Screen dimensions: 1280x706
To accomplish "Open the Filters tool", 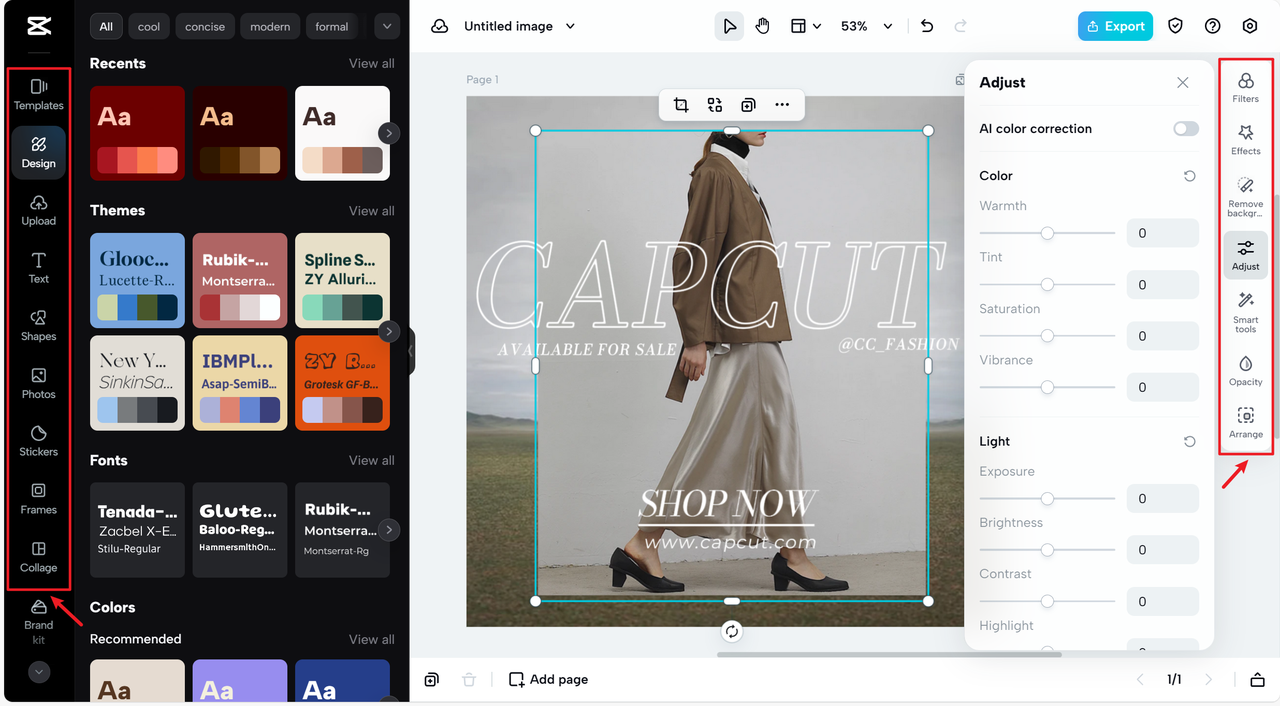I will [x=1246, y=87].
